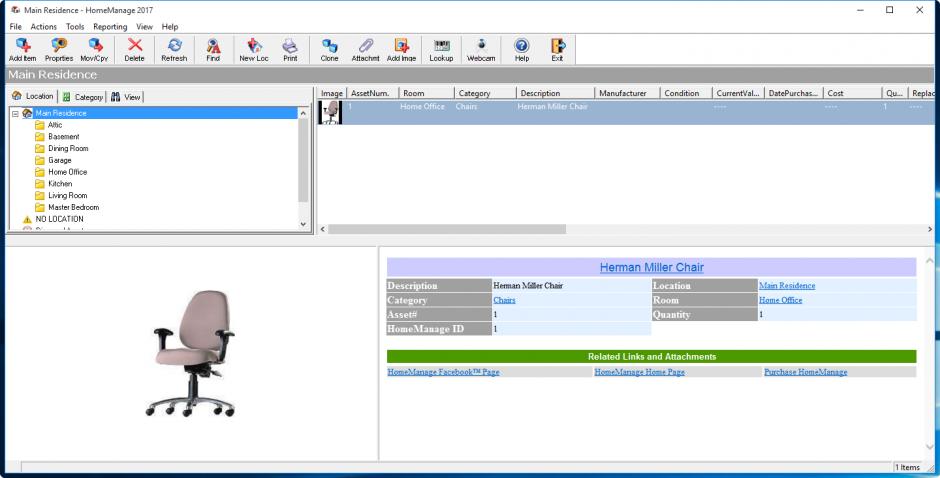
Task: Create a new location with New Loc
Action: 253,49
